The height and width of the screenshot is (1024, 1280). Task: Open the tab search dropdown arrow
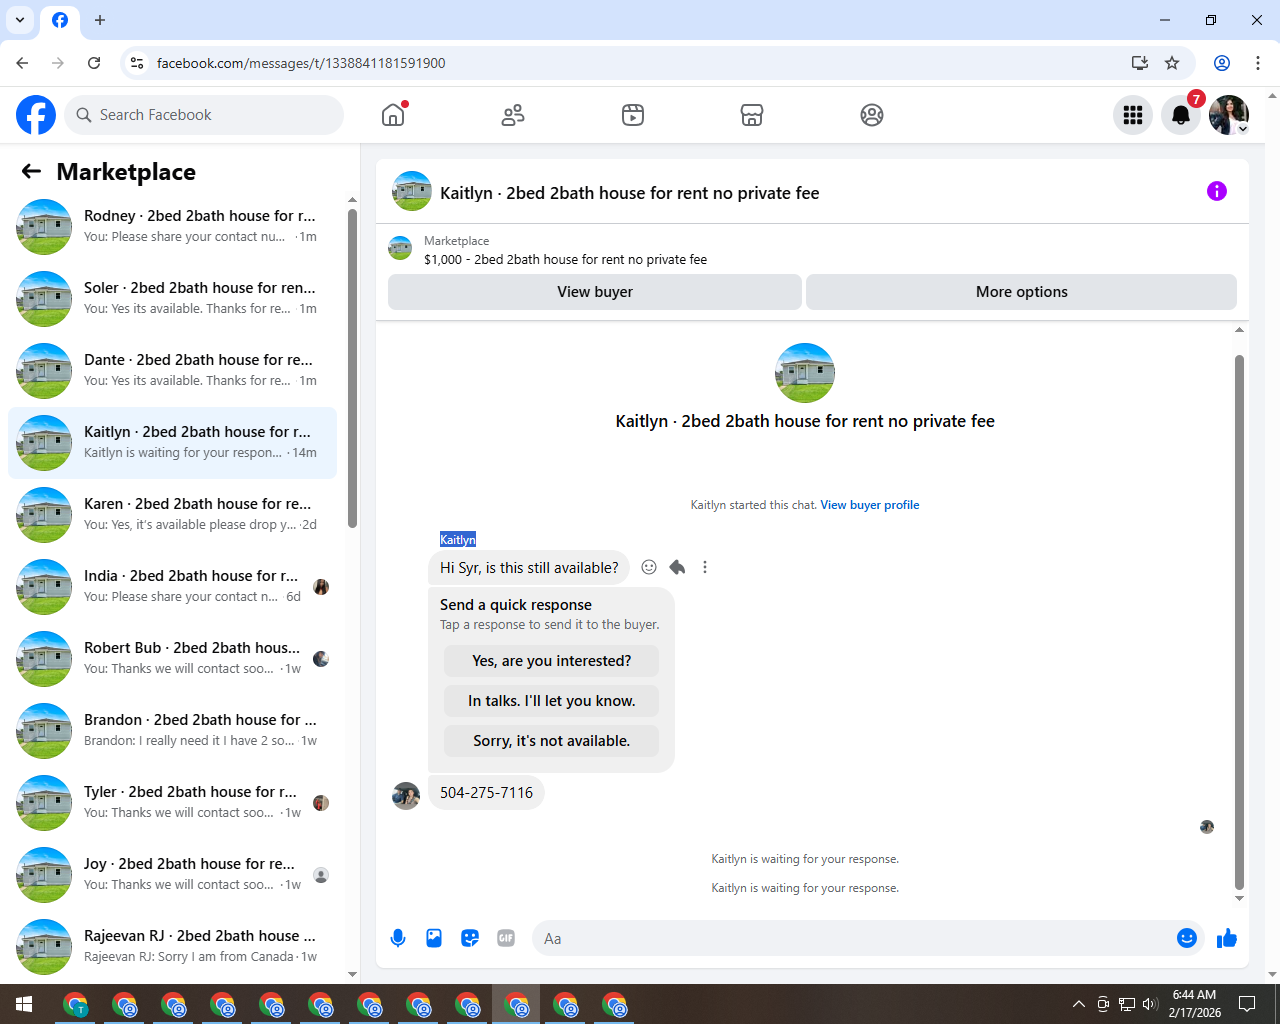click(x=20, y=20)
